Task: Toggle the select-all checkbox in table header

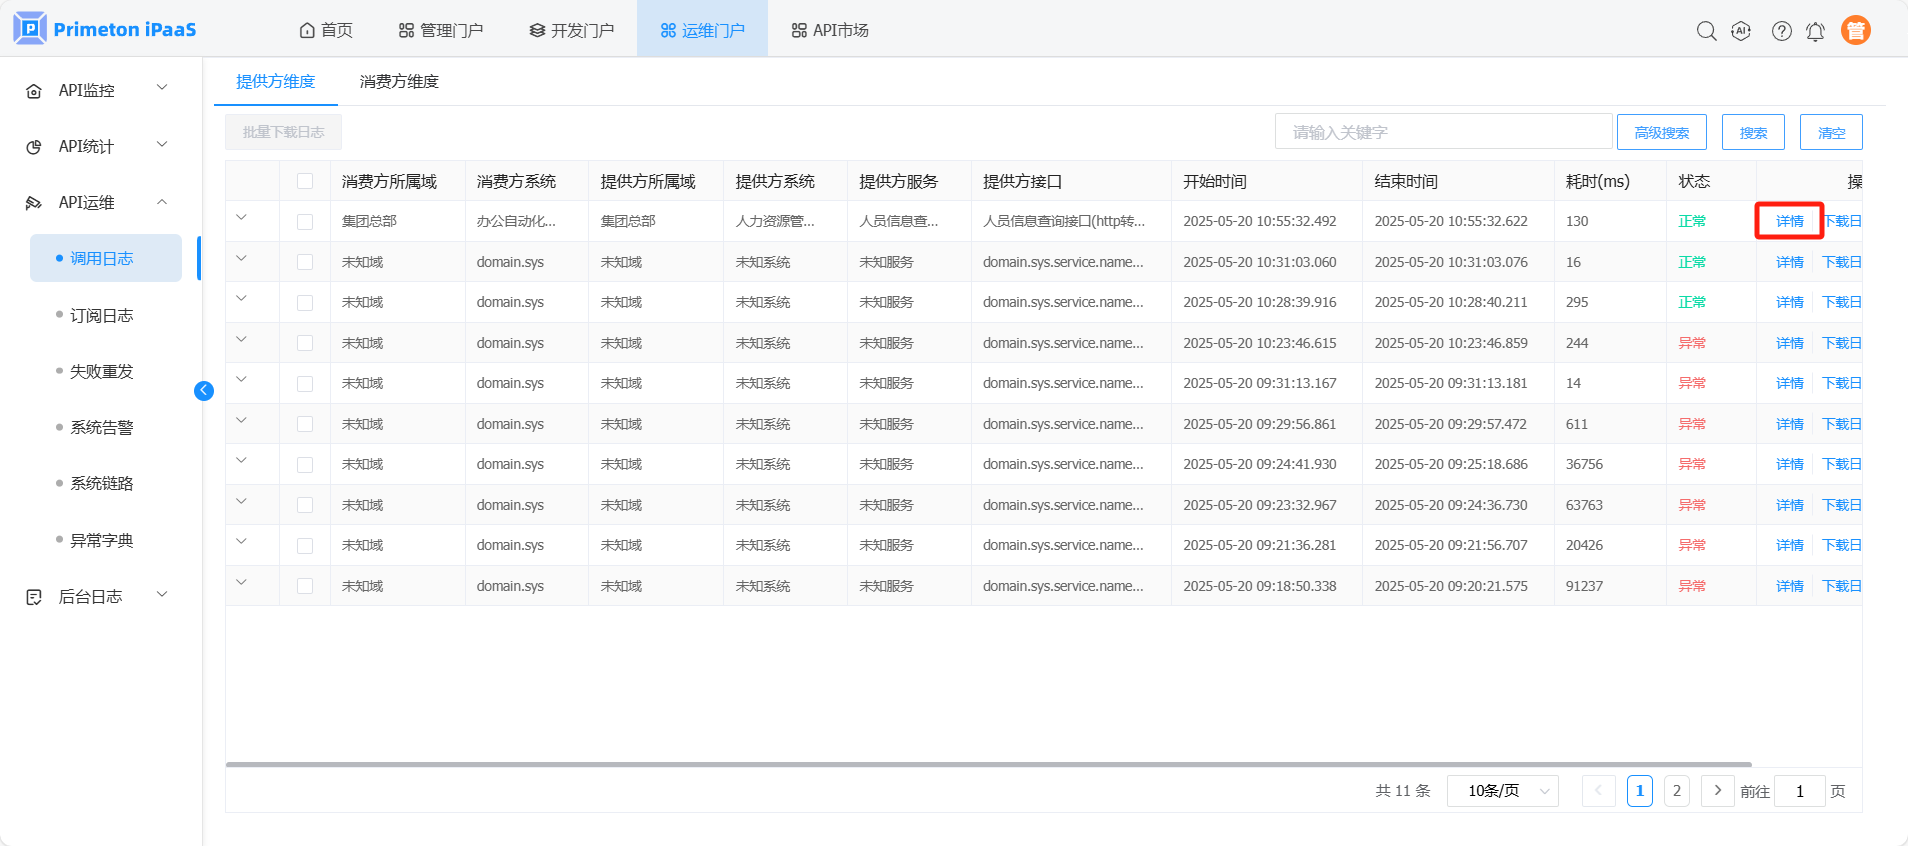Action: pos(305,181)
